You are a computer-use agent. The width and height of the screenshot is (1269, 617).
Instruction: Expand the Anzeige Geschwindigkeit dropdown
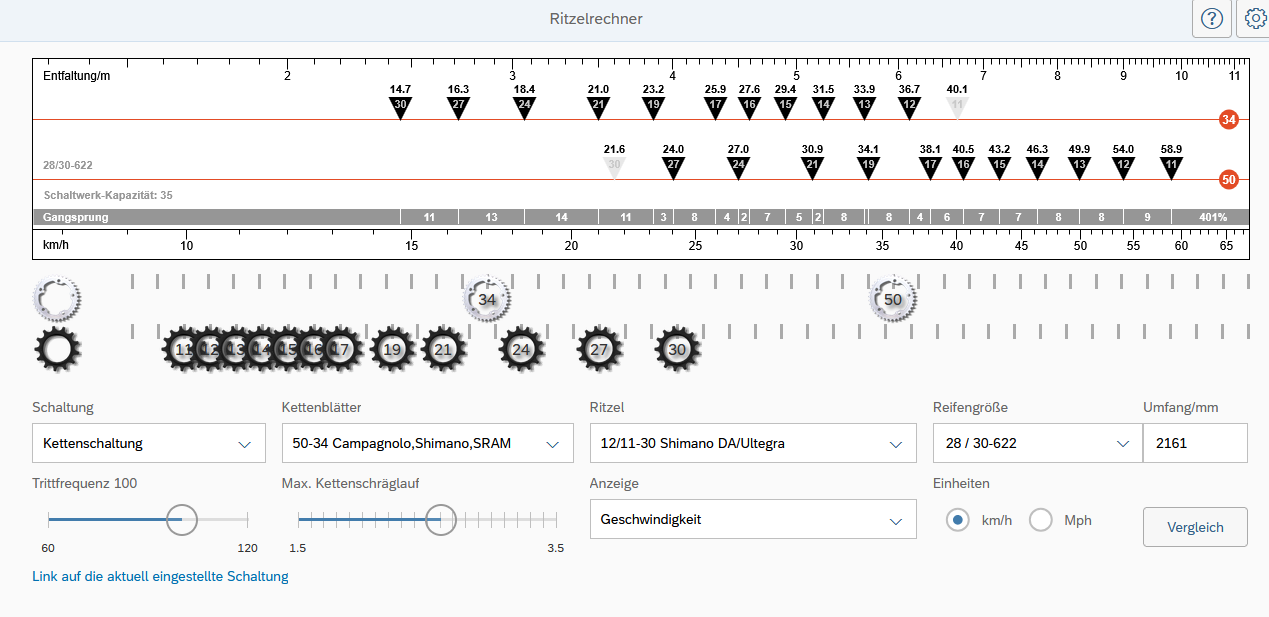[x=752, y=519]
